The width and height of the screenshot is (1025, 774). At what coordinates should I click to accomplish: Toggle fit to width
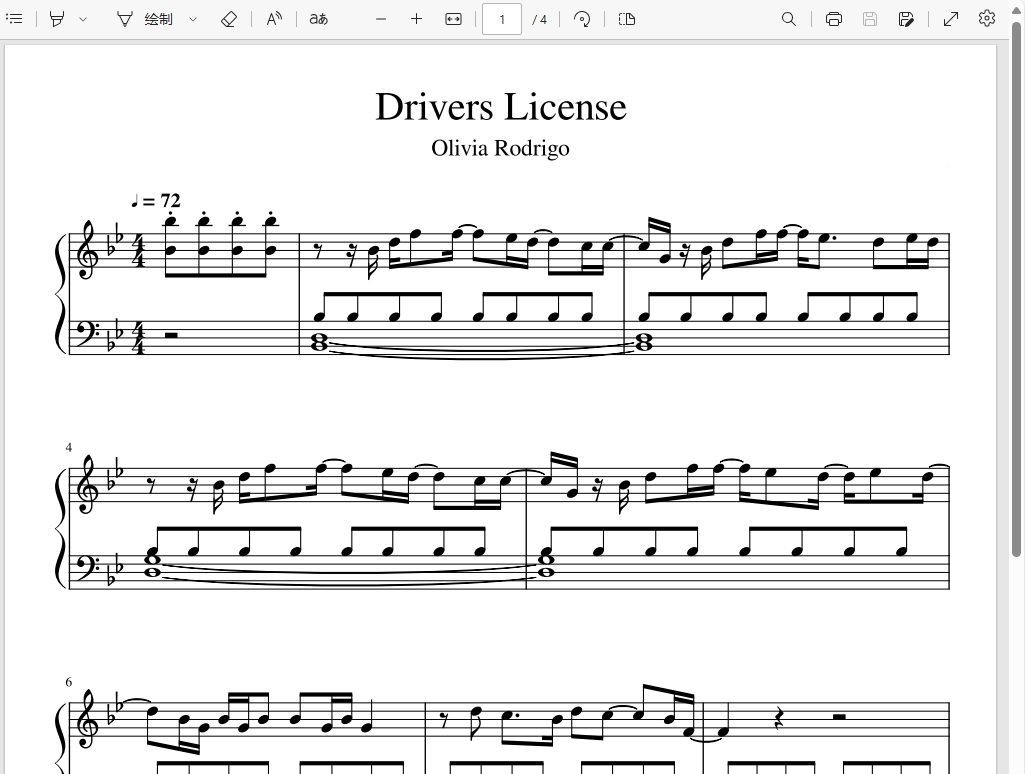(x=453, y=19)
